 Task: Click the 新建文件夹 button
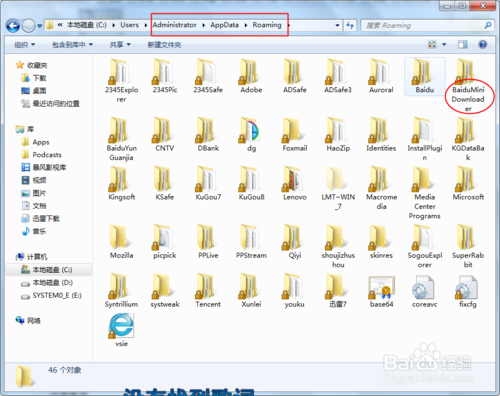click(x=164, y=45)
